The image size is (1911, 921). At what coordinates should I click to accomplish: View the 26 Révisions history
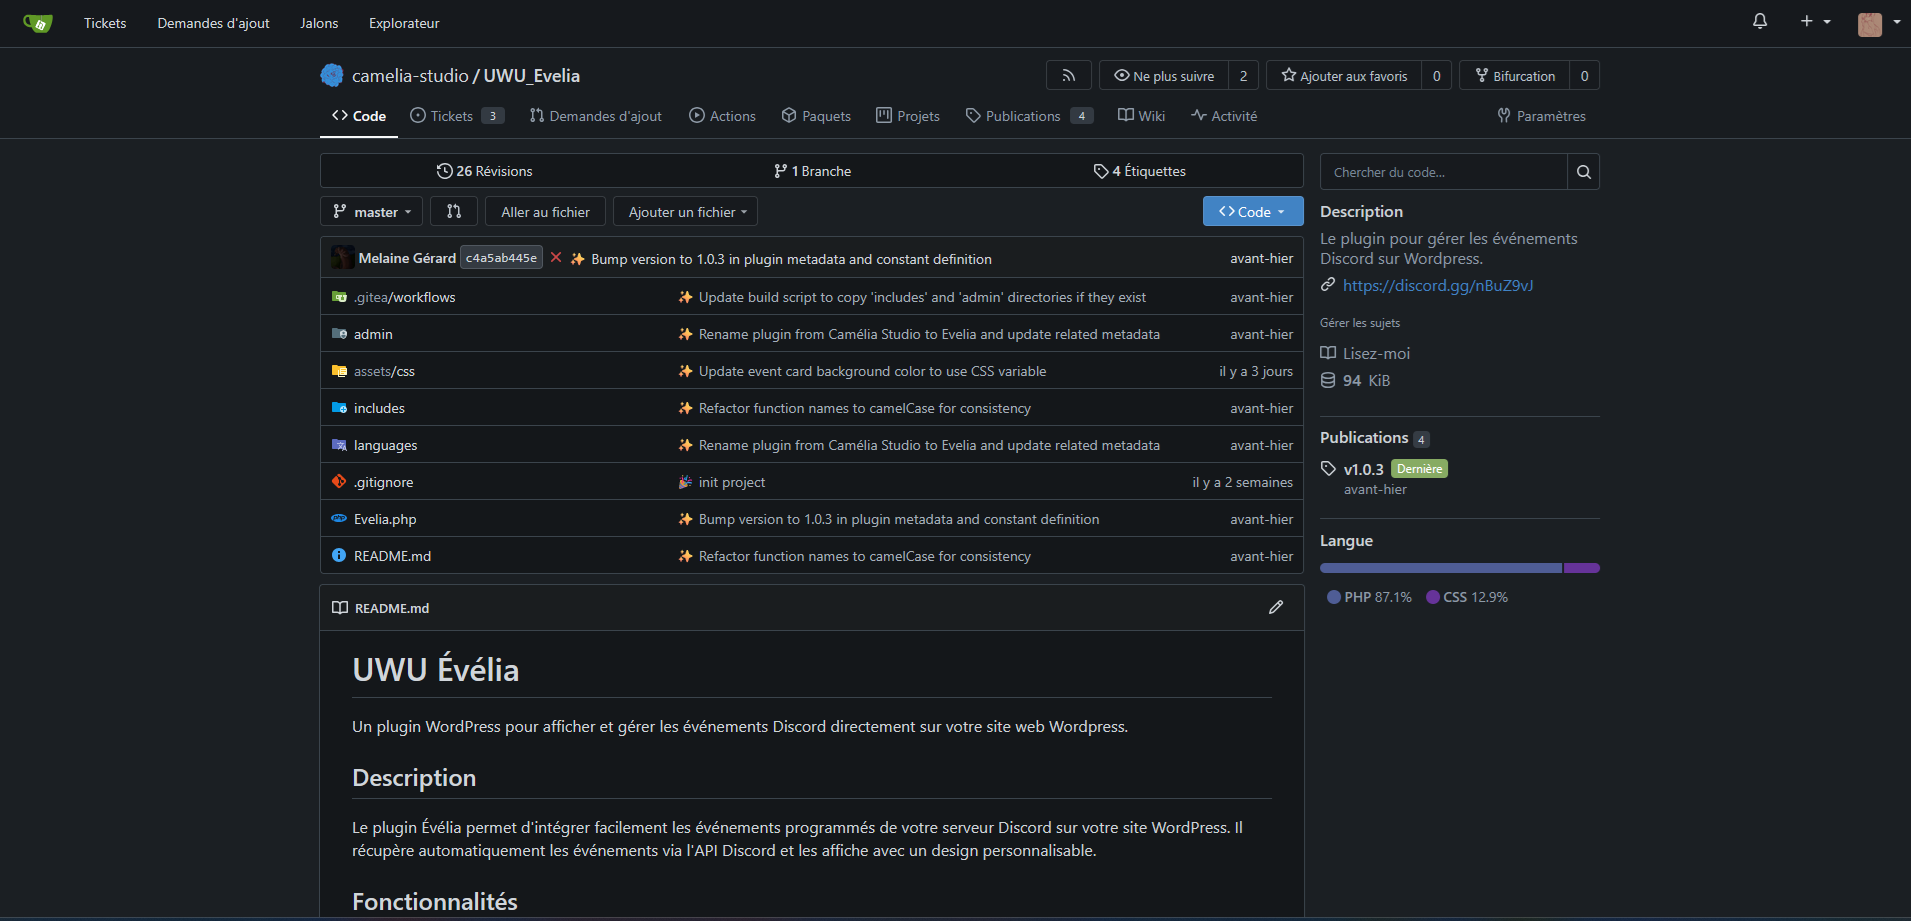click(484, 171)
